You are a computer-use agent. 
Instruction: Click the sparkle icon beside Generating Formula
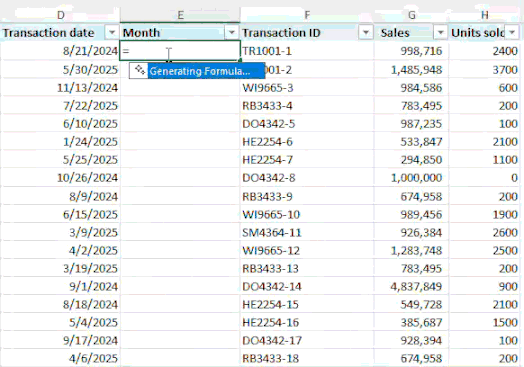(x=140, y=70)
